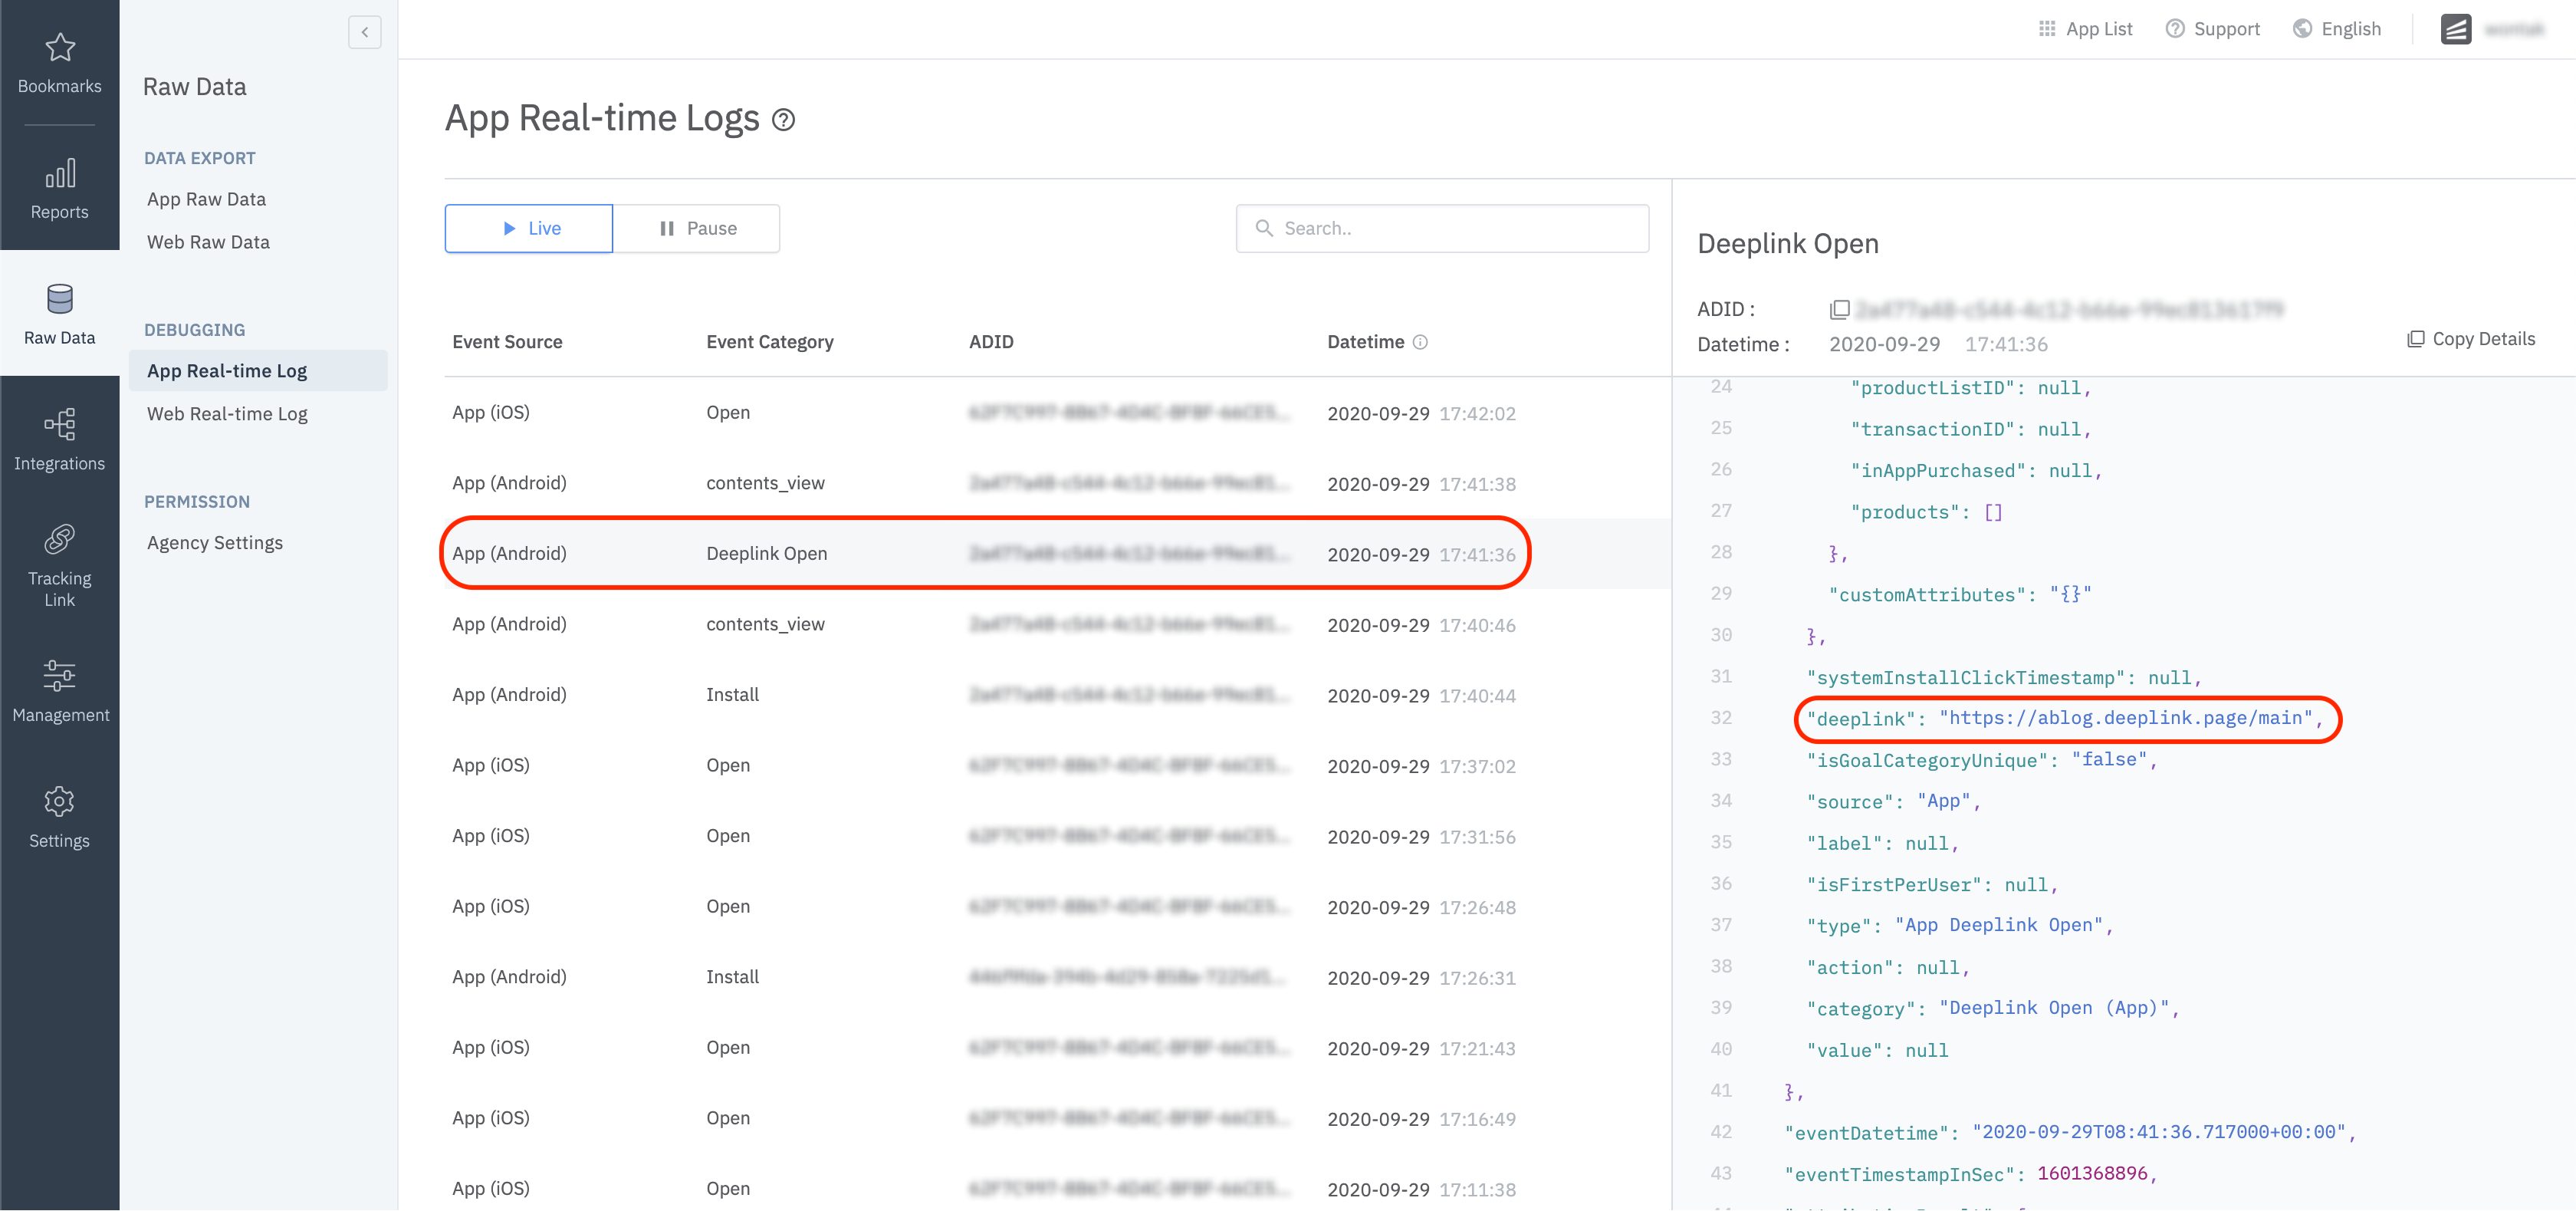Open Reports bar chart icon
2576x1211 pixels.
(x=60, y=173)
